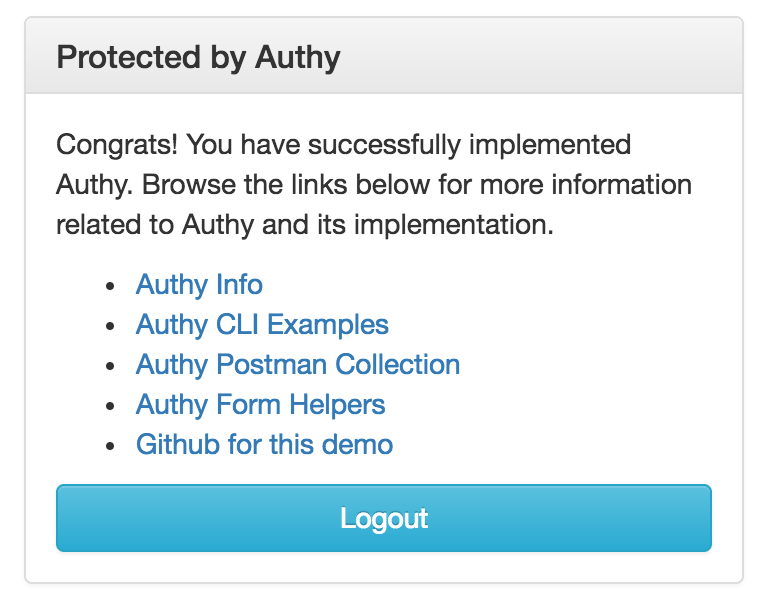Click the words successfully implemented in the paragraph
The width and height of the screenshot is (774, 606).
[x=469, y=145]
